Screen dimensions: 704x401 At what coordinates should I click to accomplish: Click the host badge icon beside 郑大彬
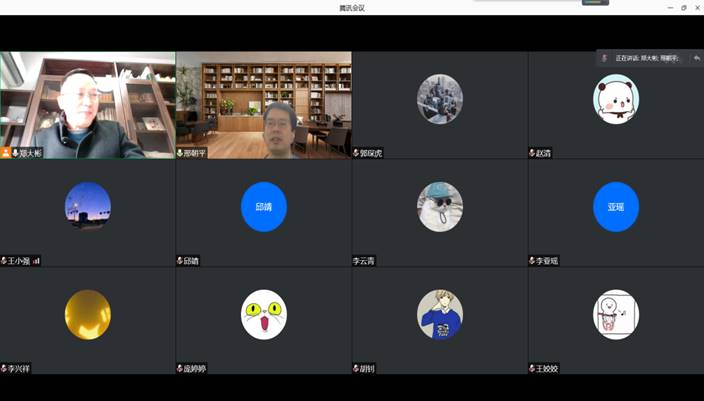click(6, 153)
